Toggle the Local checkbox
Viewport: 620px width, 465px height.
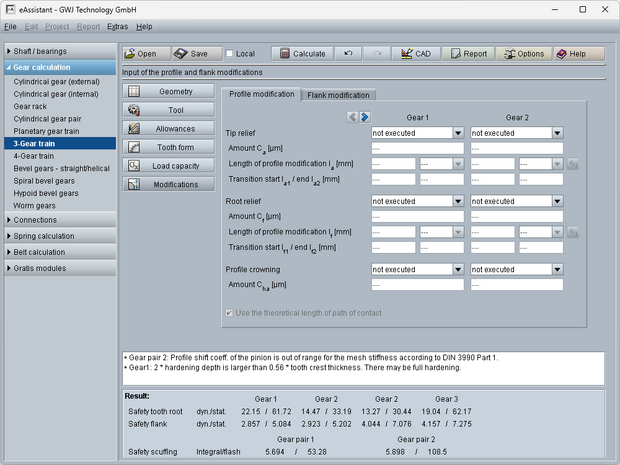tap(230, 54)
